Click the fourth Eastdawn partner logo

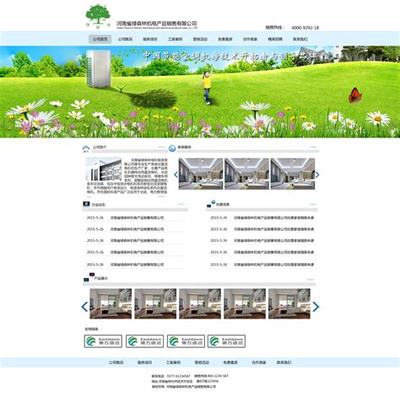coord(226,341)
